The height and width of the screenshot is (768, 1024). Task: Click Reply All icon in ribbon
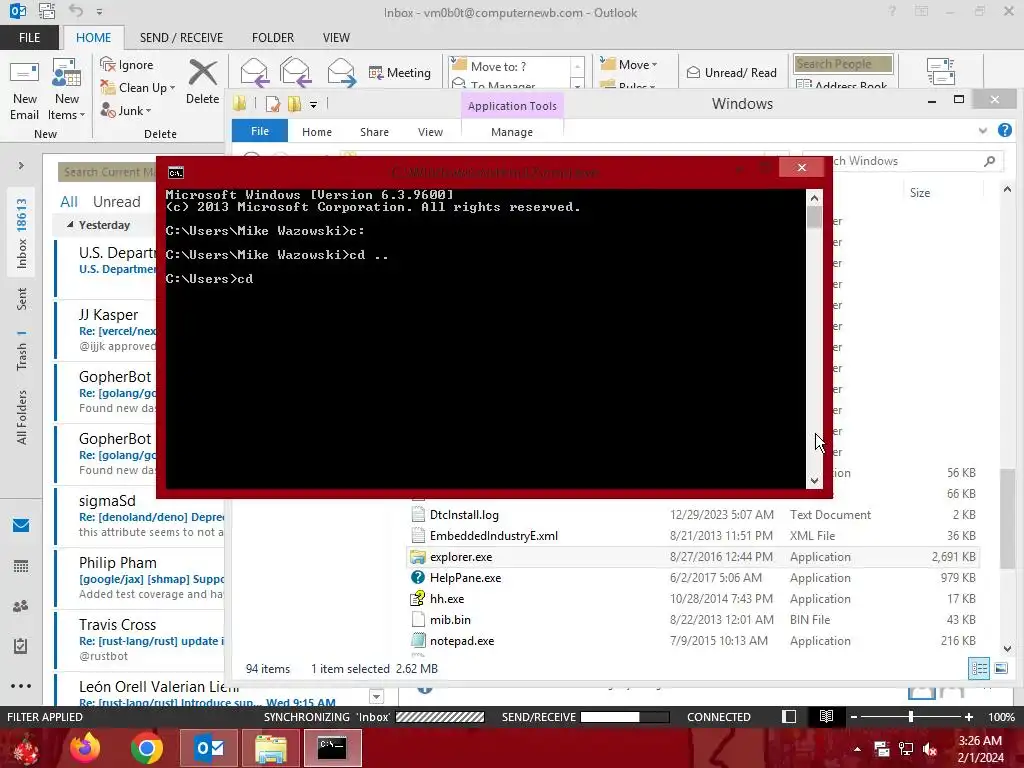click(x=295, y=72)
